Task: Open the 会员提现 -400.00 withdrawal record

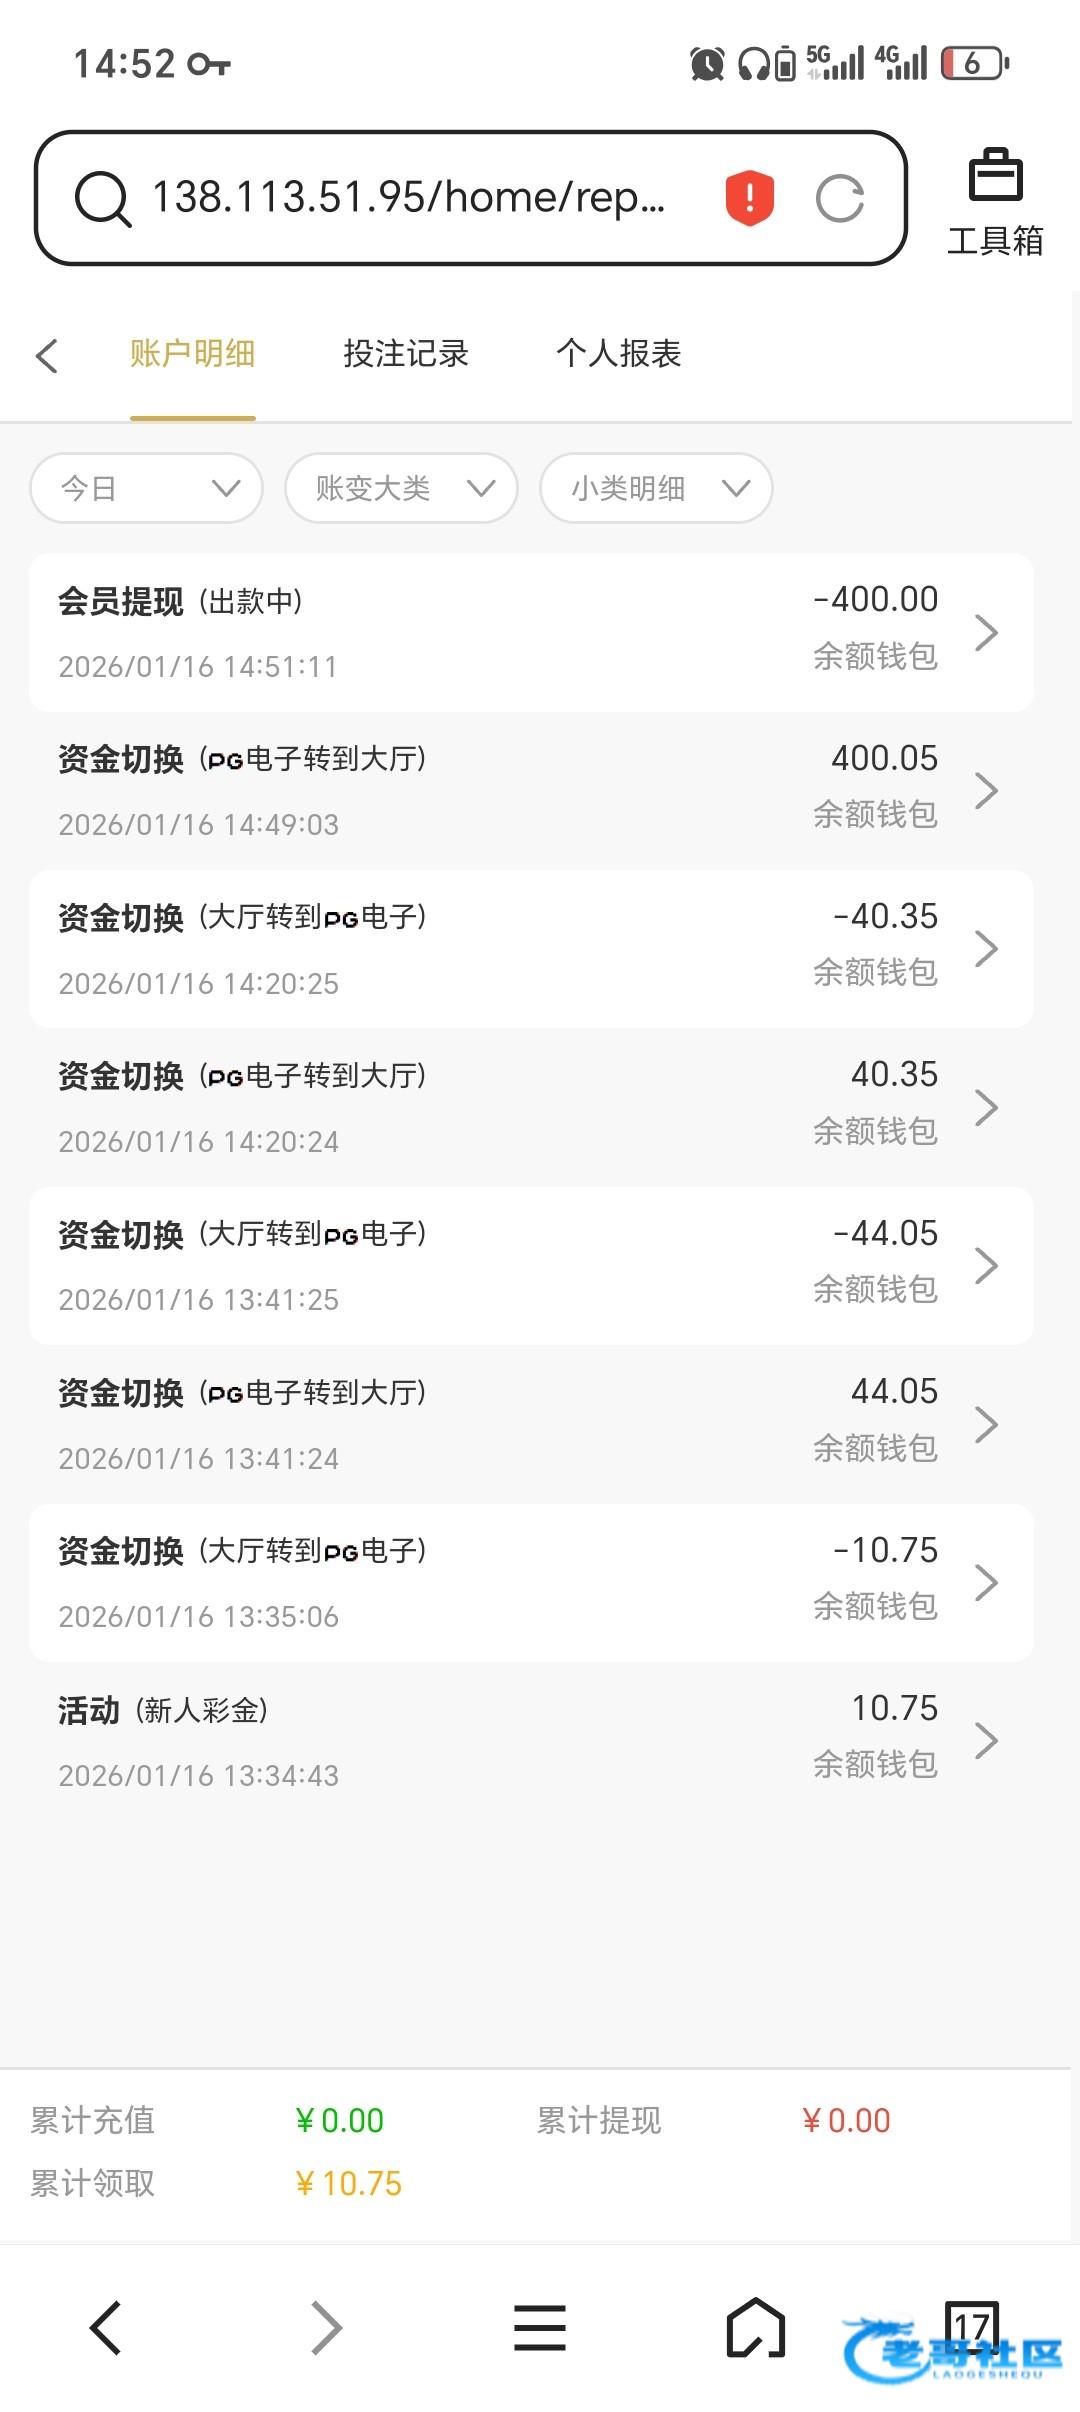Action: pos(531,632)
